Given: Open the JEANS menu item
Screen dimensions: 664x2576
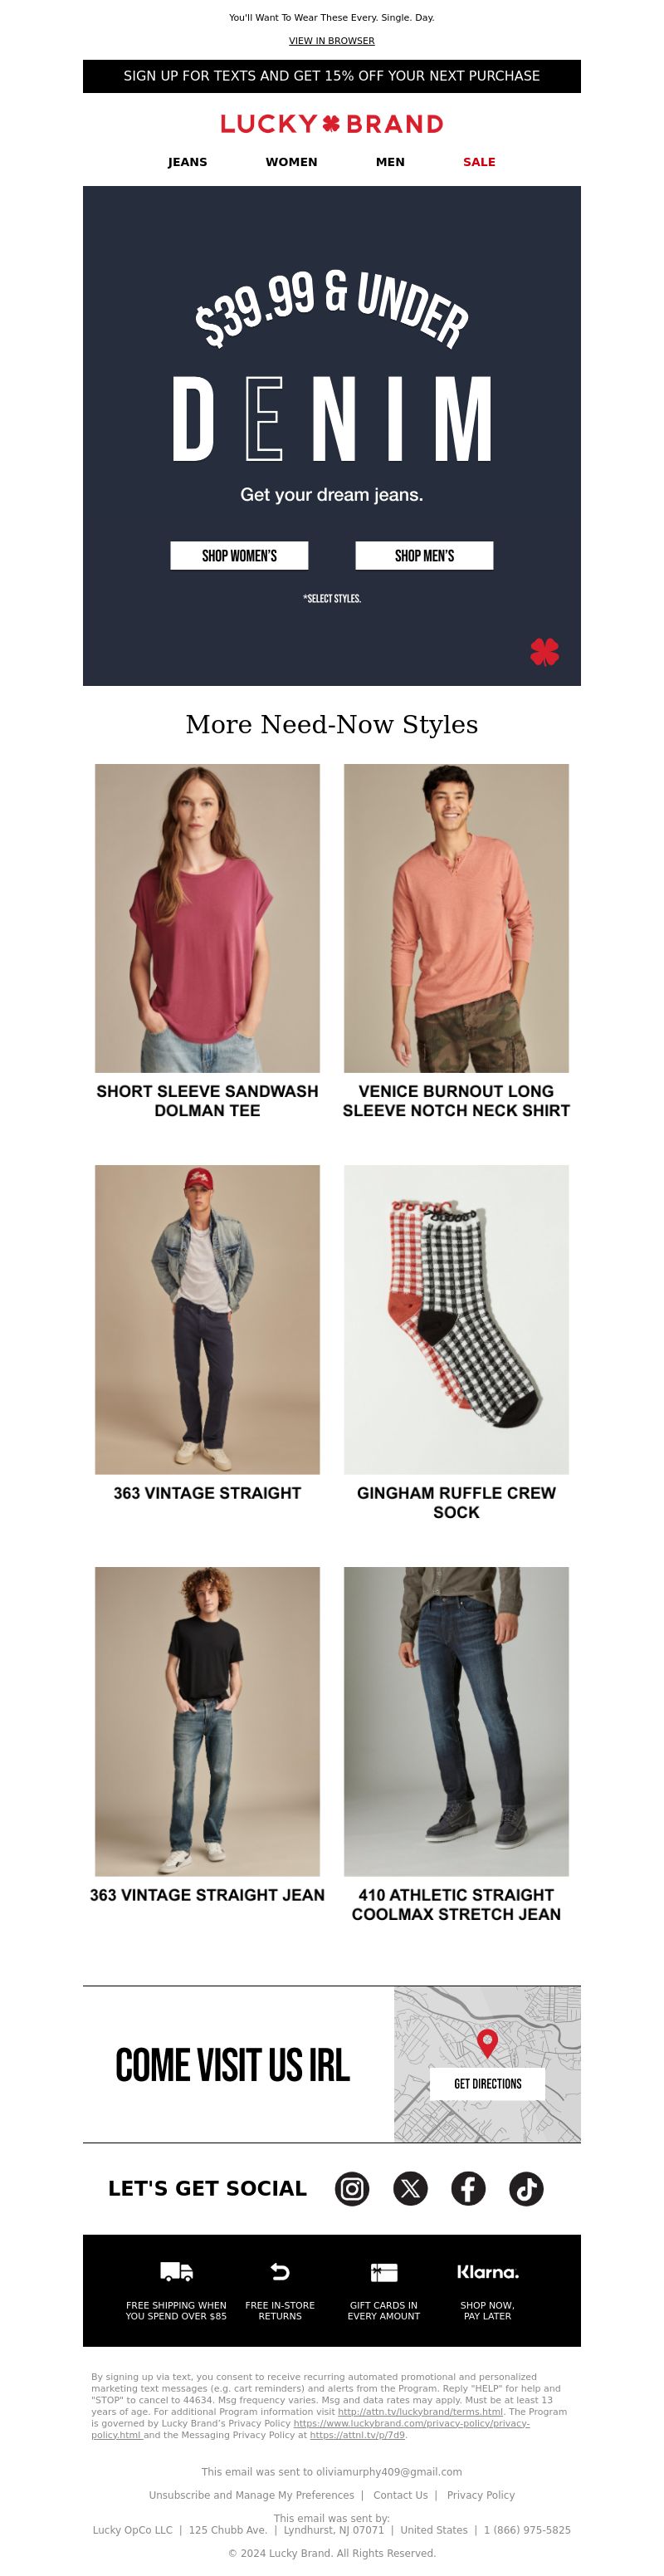Looking at the screenshot, I should pos(187,162).
